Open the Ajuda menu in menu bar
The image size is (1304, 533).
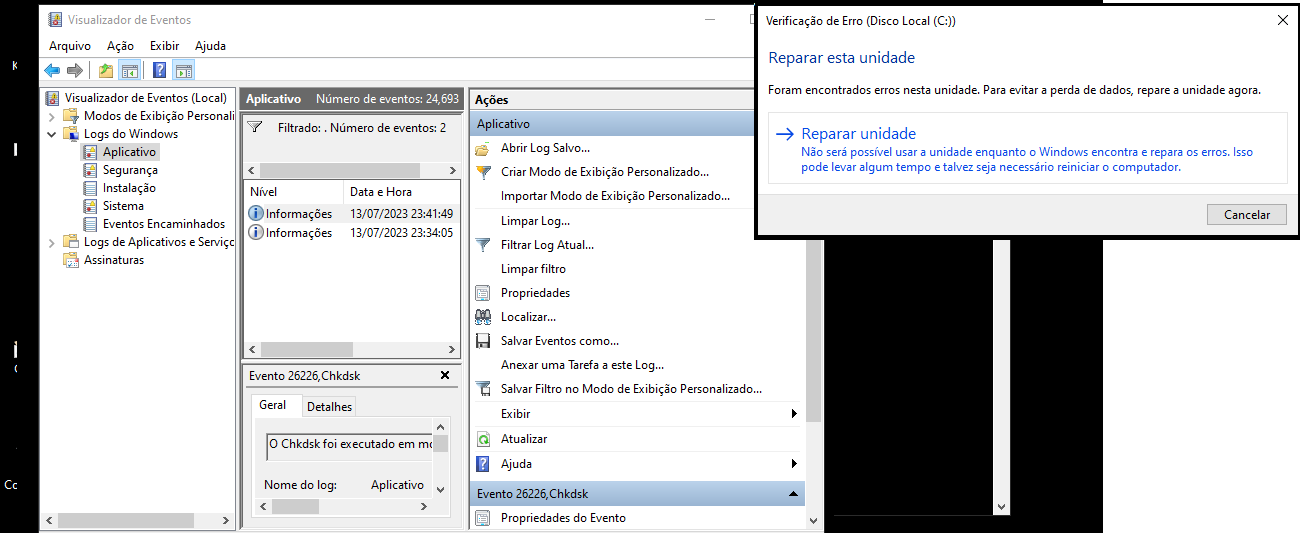pyautogui.click(x=210, y=46)
